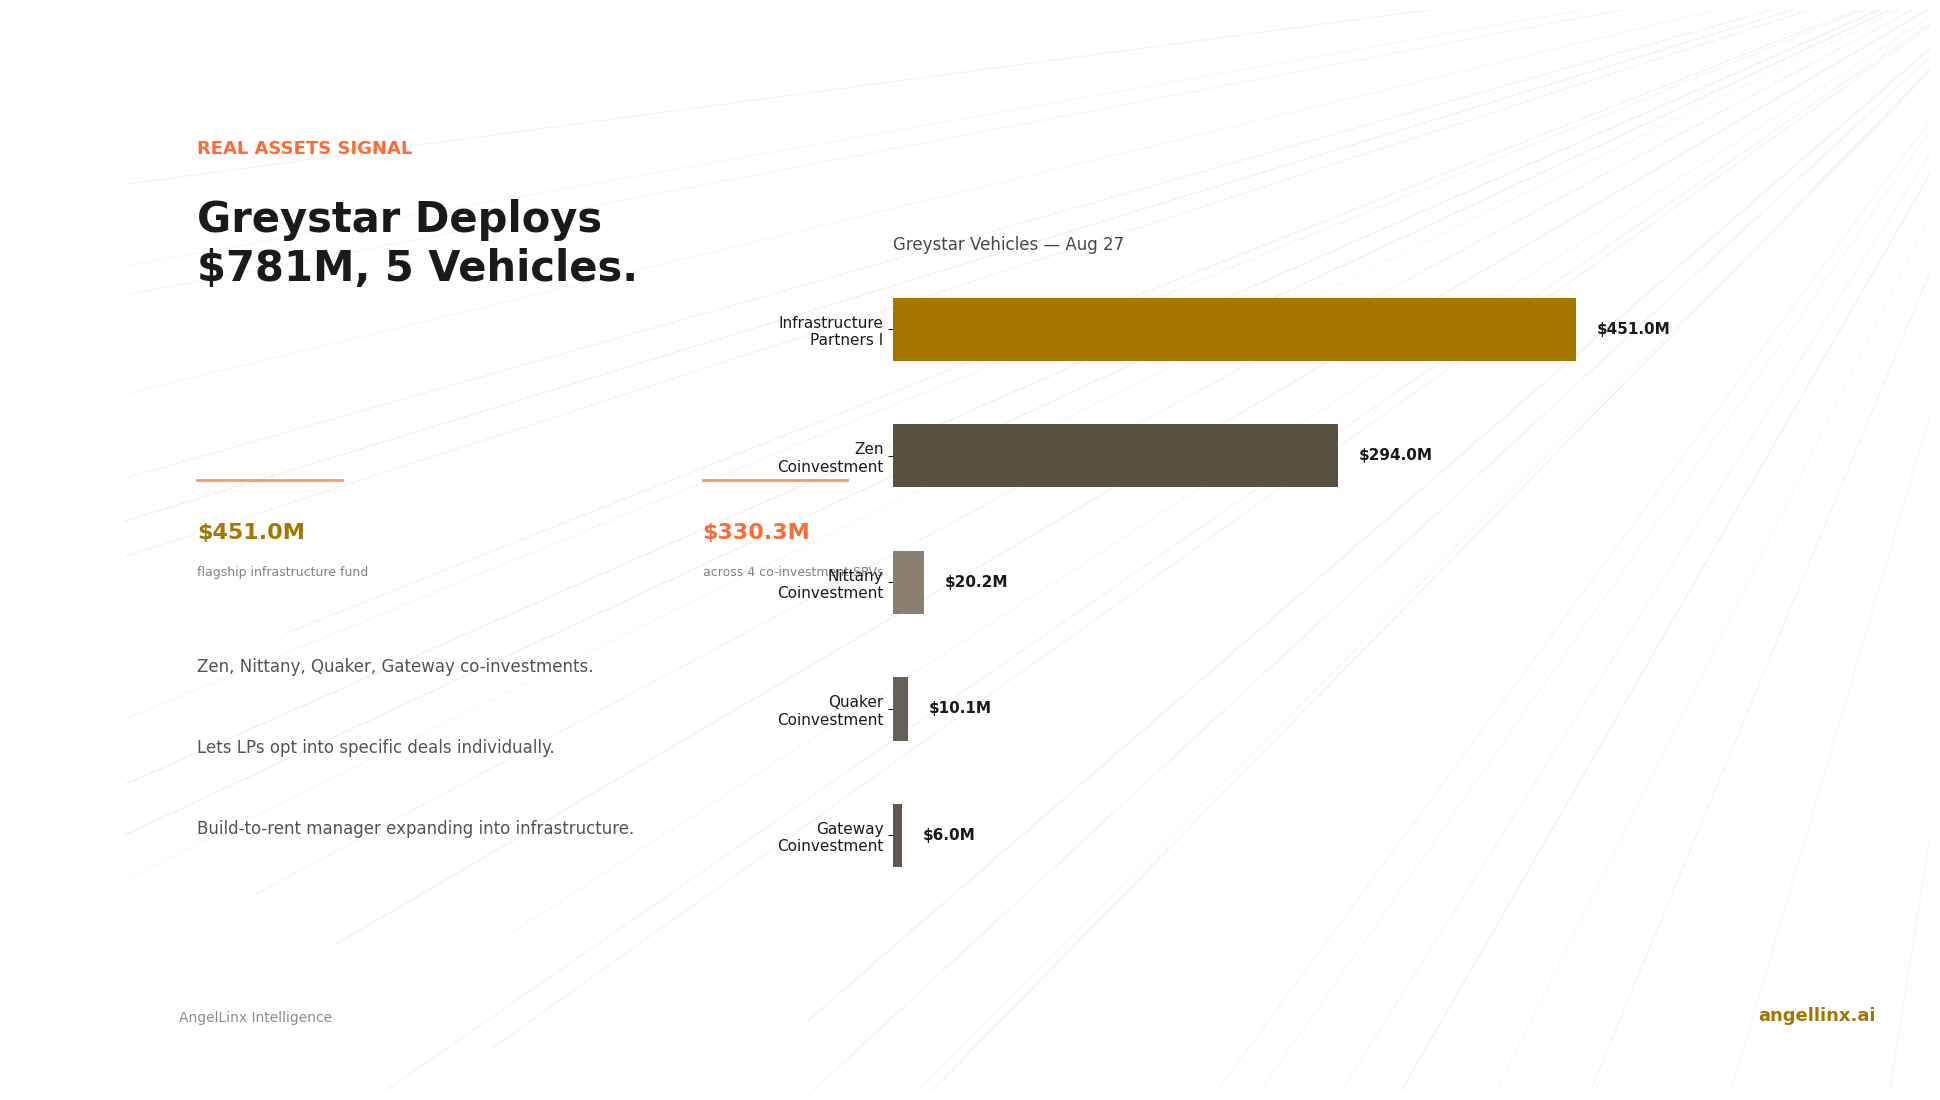
Task: Click the $10.1M bar value label
Action: click(960, 708)
